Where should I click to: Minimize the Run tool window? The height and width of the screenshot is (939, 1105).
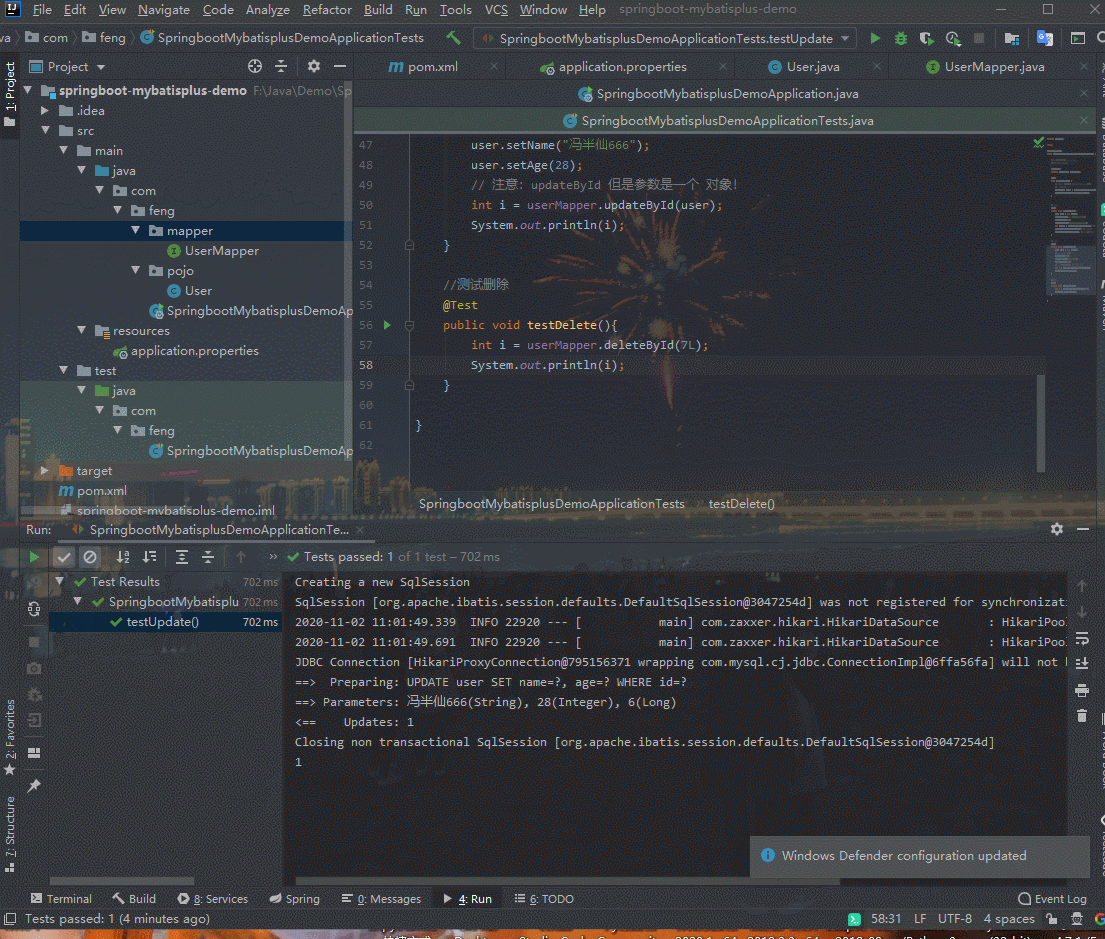(1083, 529)
